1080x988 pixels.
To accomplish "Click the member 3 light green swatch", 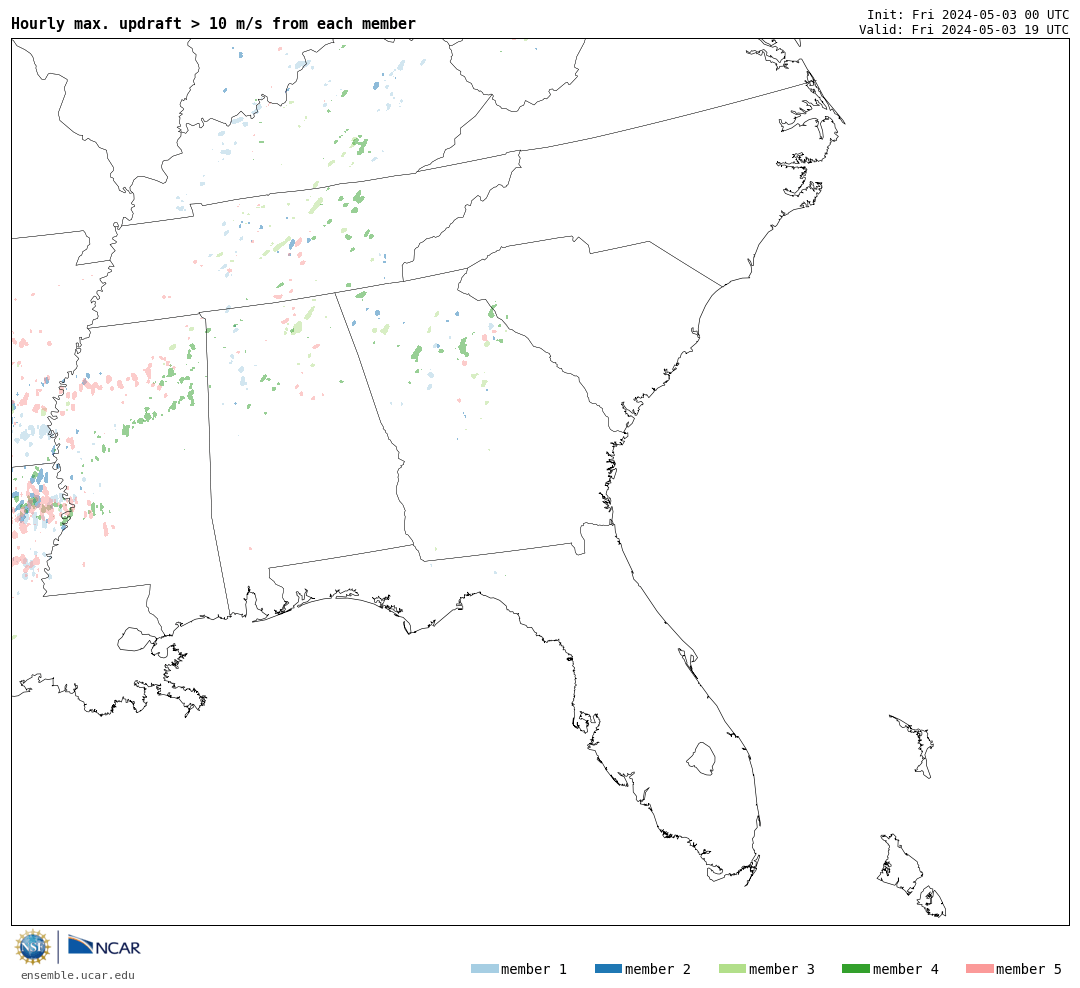I will pyautogui.click(x=732, y=969).
